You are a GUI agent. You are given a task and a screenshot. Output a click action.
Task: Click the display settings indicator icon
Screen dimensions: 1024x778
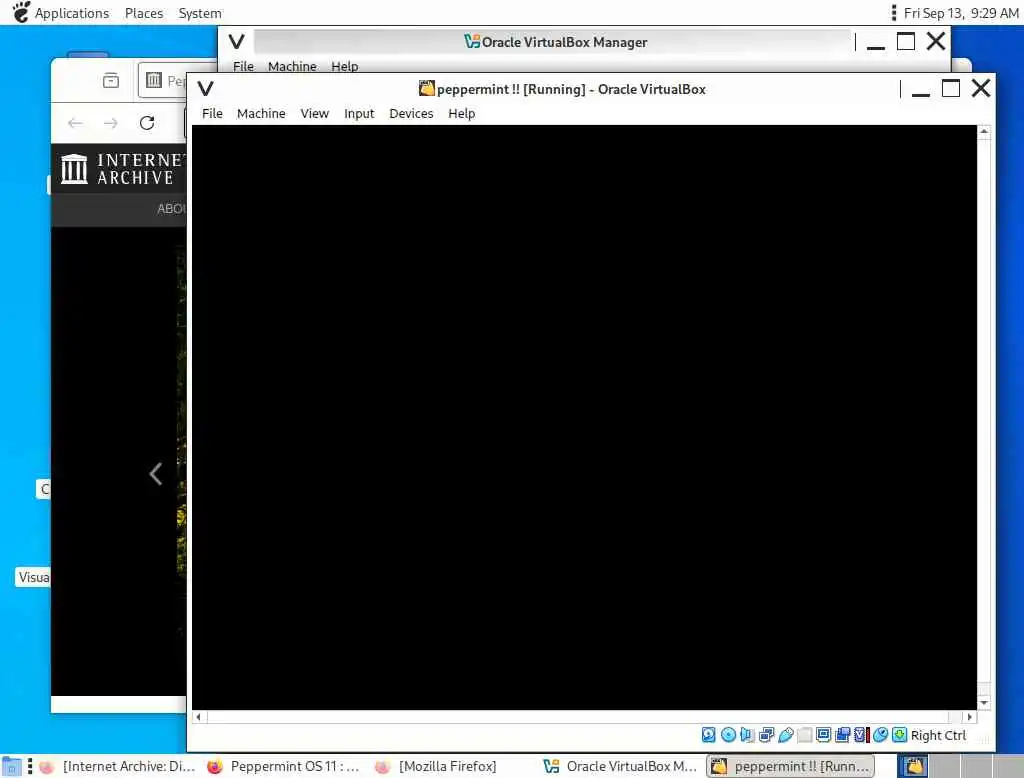[824, 735]
